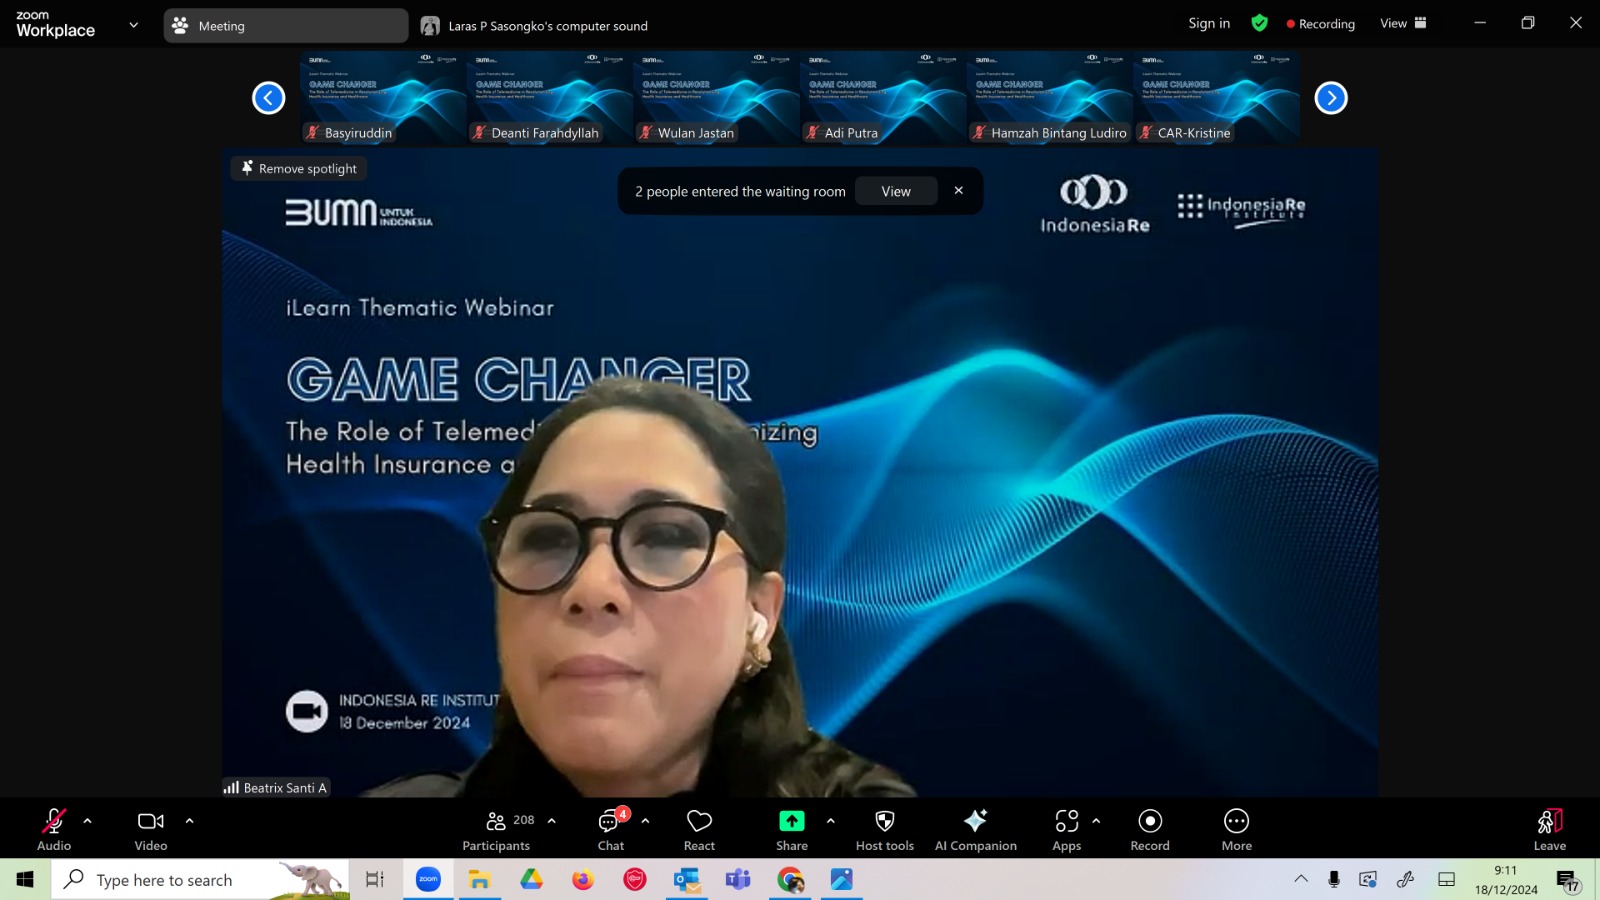Show next participant thumbnails
Screen dimensions: 1600x900
pyautogui.click(x=1331, y=98)
